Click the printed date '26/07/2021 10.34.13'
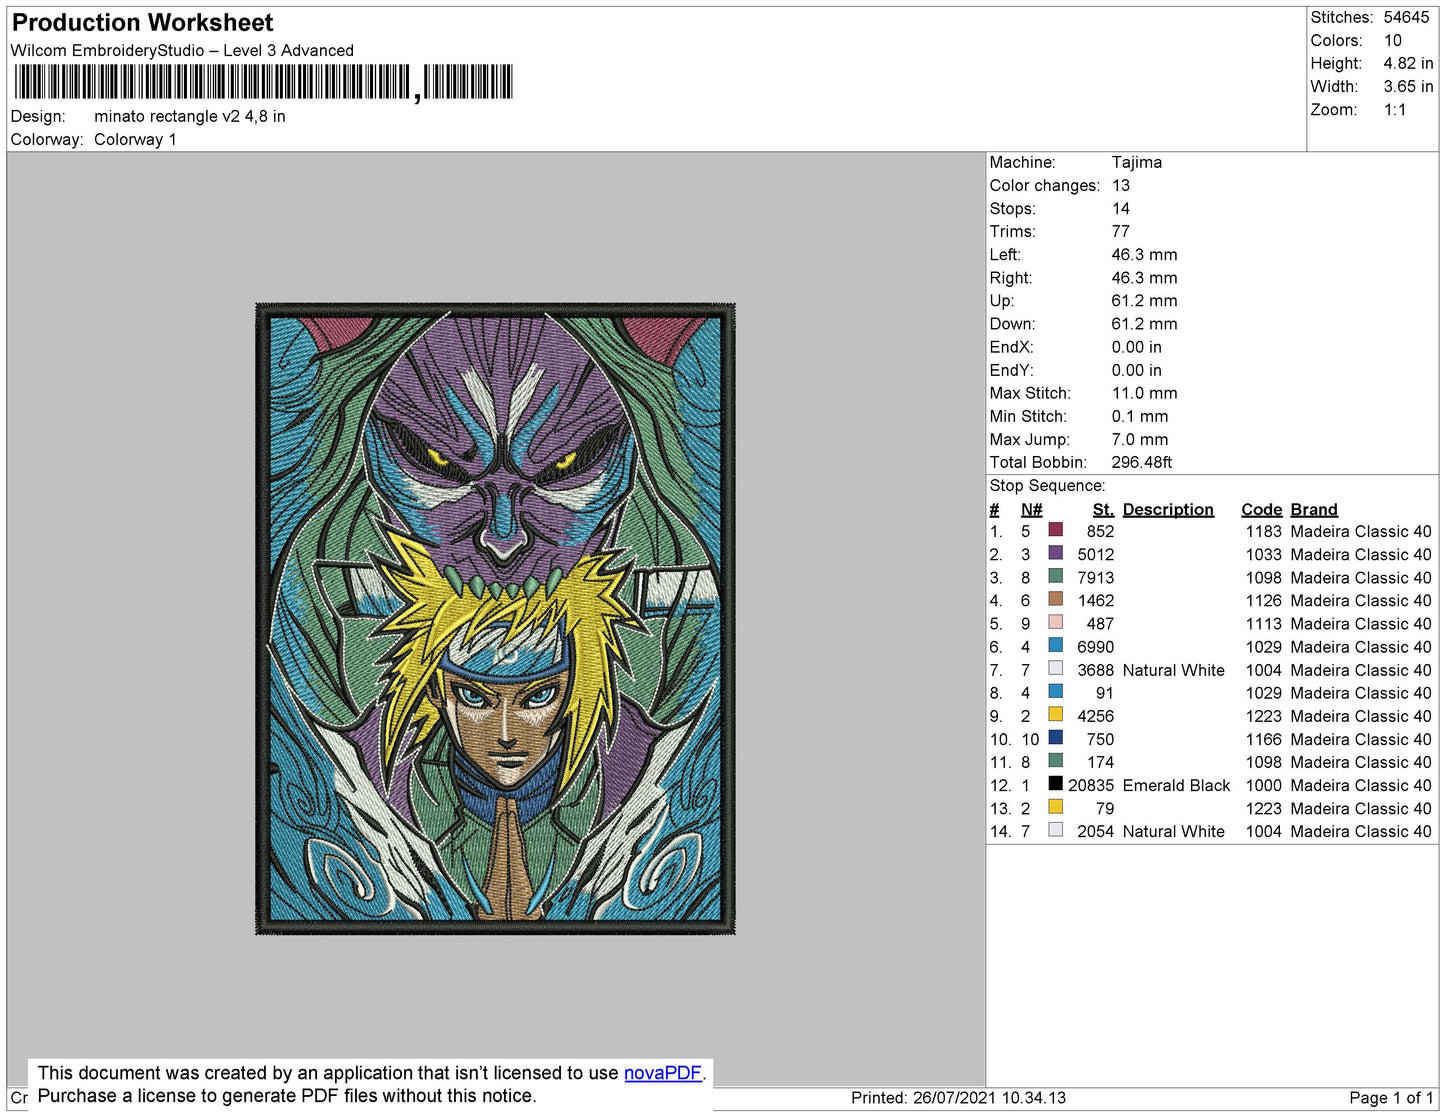The image size is (1445, 1117). (x=989, y=1098)
